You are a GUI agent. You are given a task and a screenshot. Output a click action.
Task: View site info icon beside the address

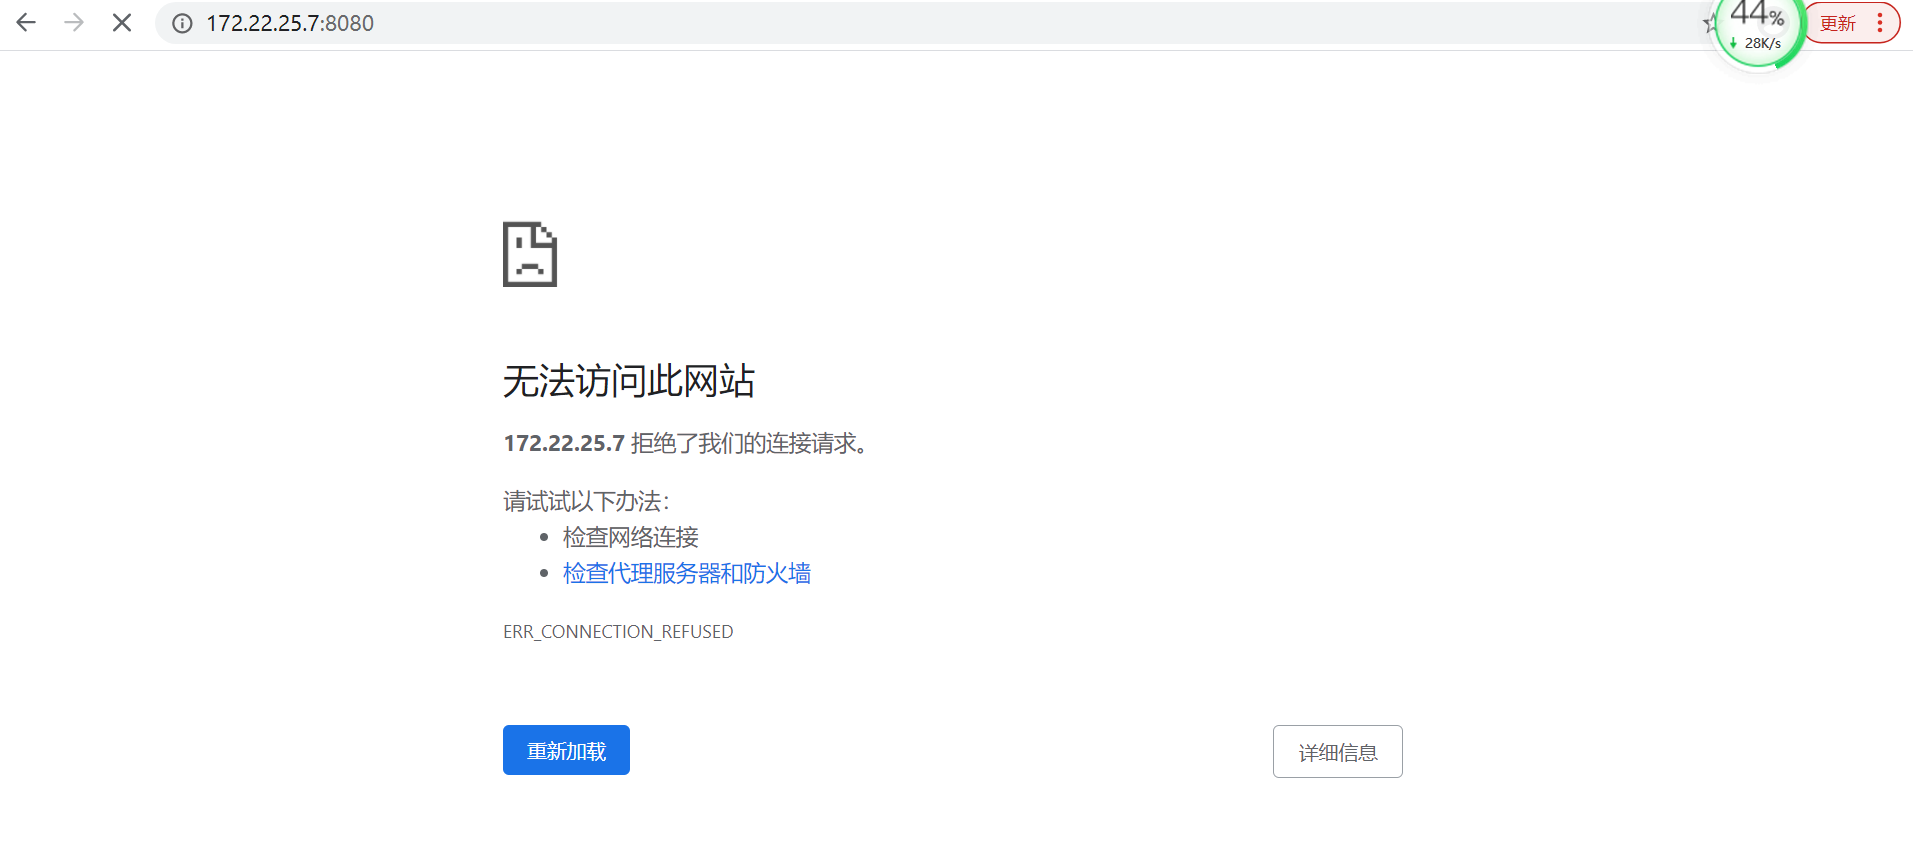[x=182, y=23]
